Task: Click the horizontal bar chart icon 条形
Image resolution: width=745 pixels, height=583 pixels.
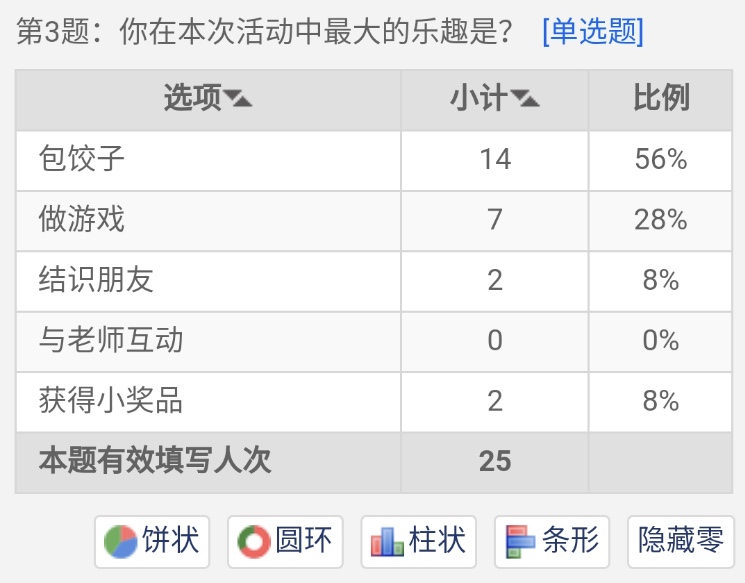Action: tap(552, 541)
